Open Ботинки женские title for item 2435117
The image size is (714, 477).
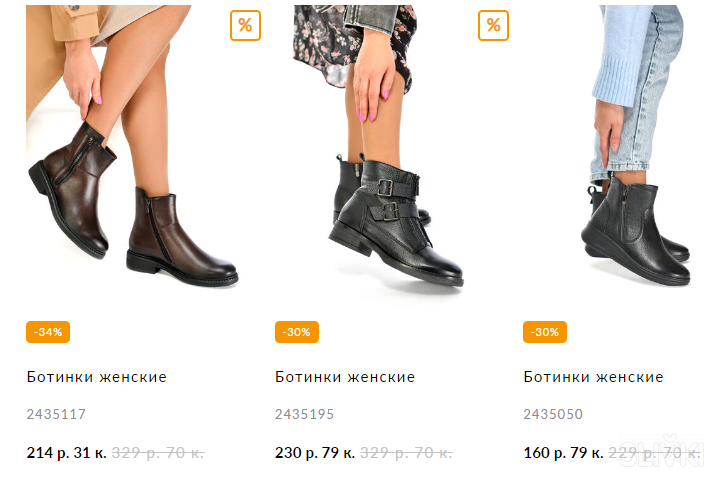click(x=97, y=377)
